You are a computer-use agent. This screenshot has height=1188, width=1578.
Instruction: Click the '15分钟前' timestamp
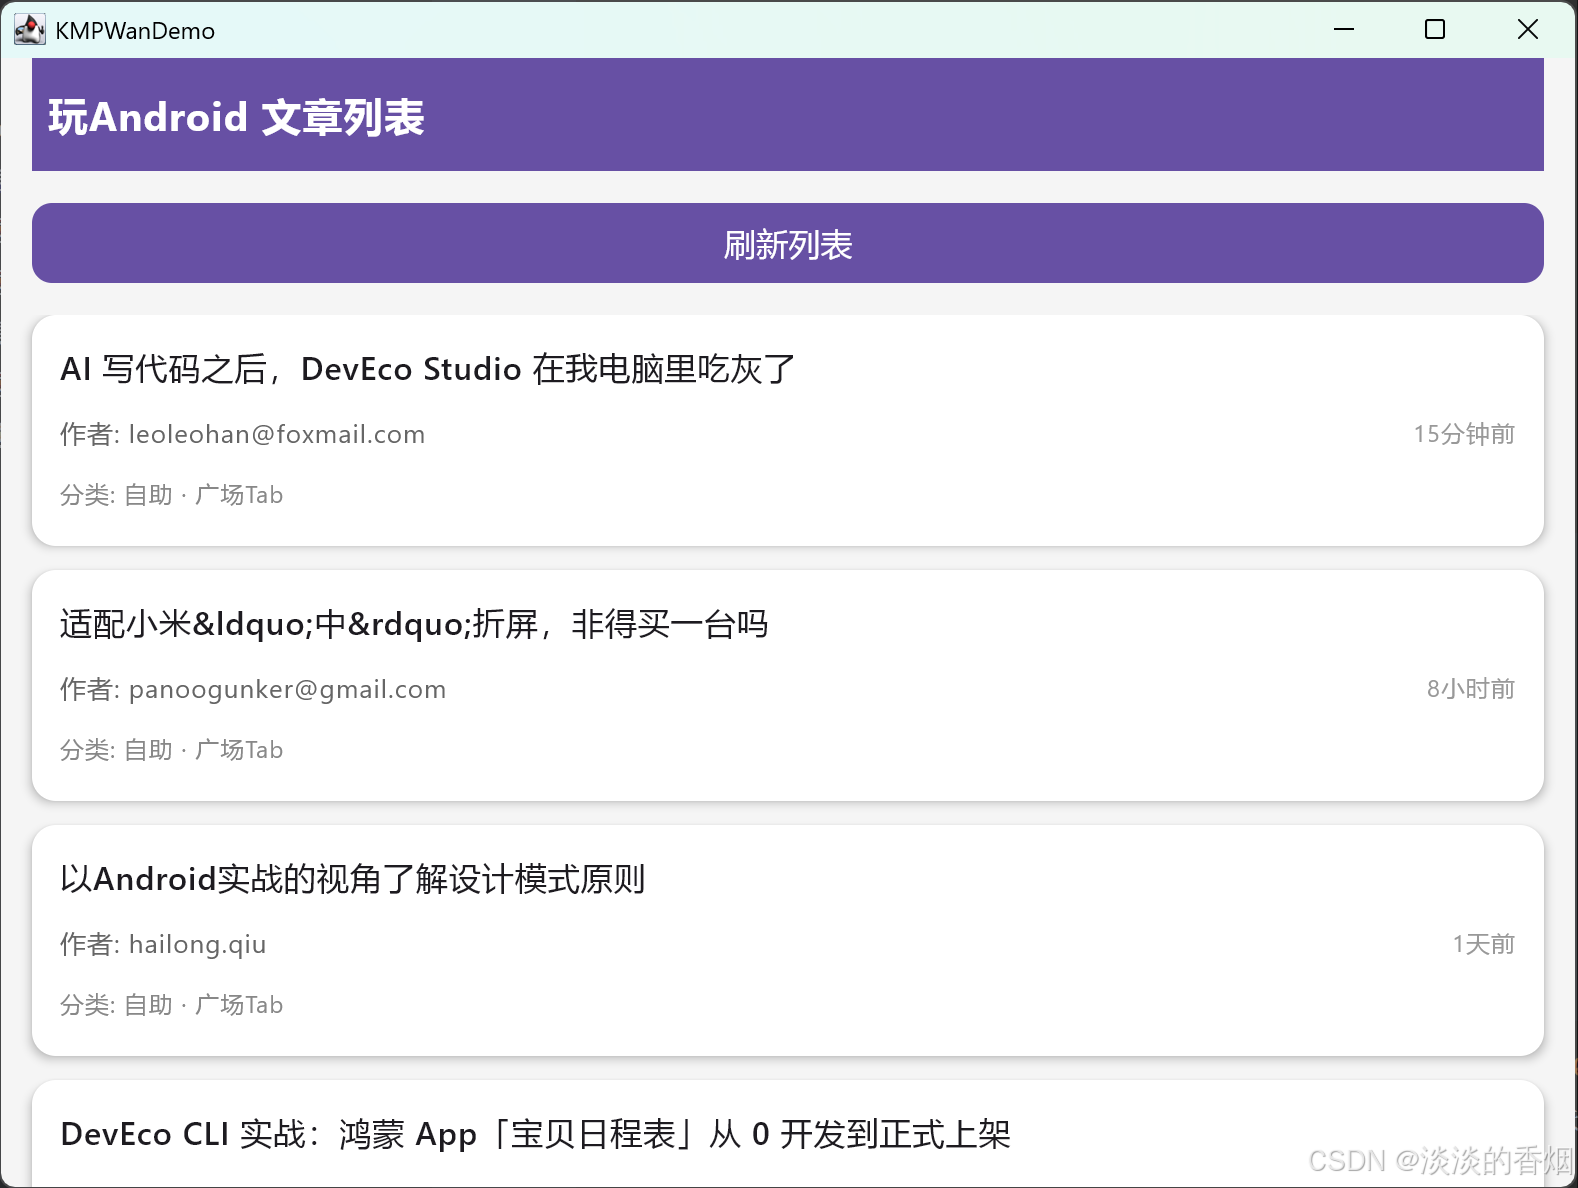click(x=1464, y=434)
